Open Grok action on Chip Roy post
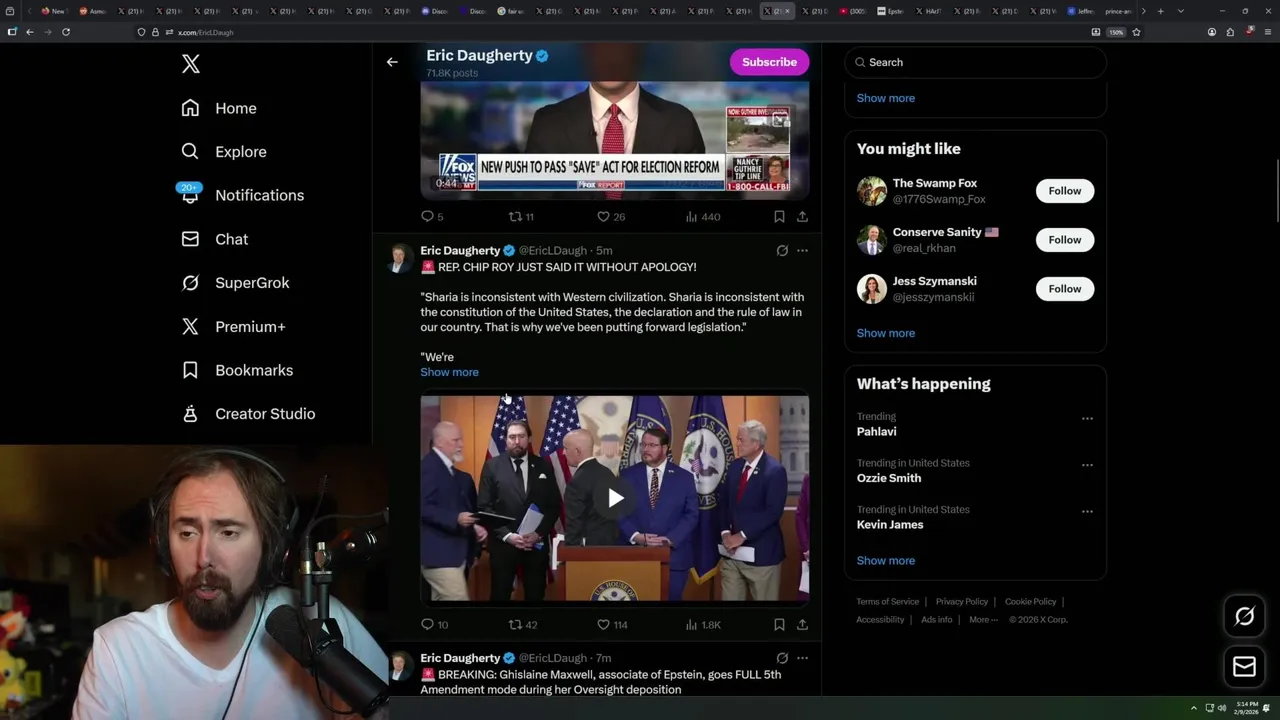The image size is (1280, 720). [x=782, y=250]
